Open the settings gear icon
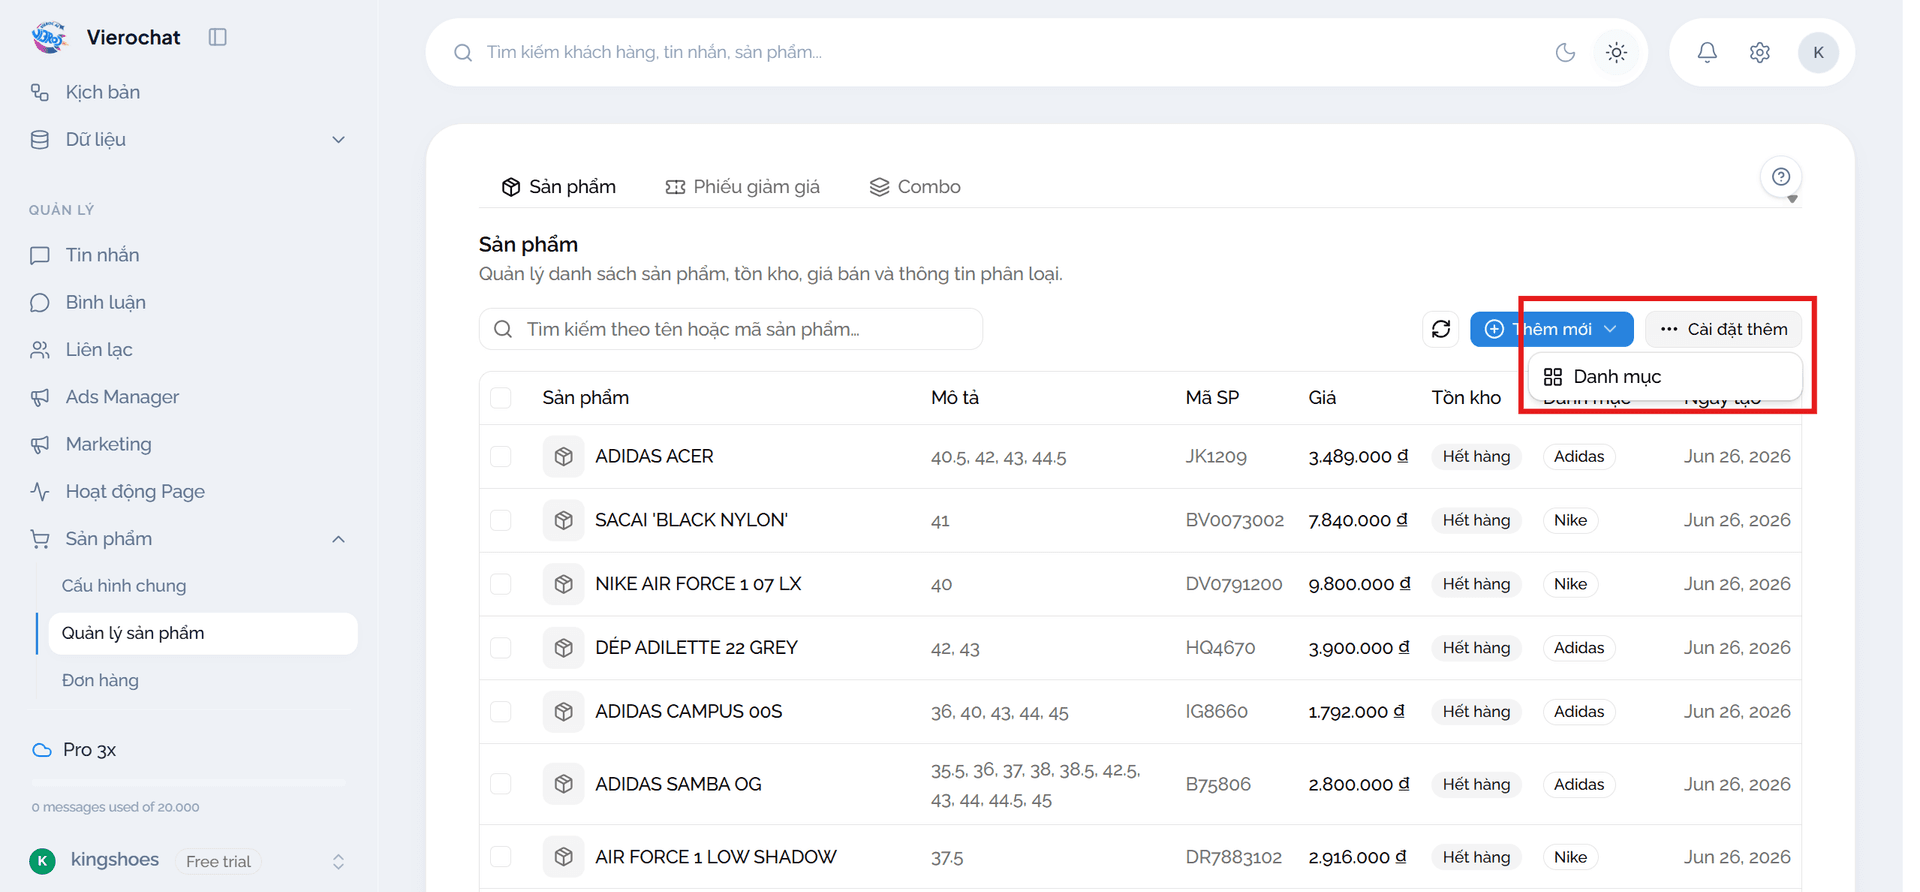 click(x=1760, y=52)
